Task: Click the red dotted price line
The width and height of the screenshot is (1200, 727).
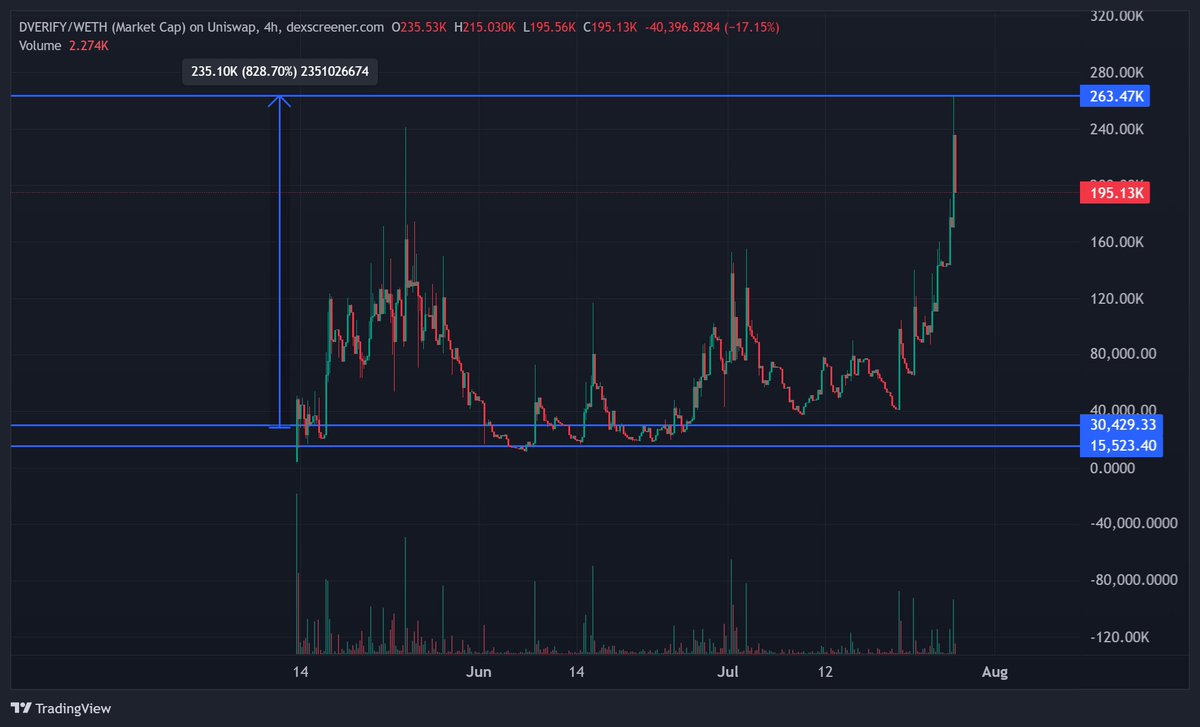Action: pyautogui.click(x=500, y=191)
